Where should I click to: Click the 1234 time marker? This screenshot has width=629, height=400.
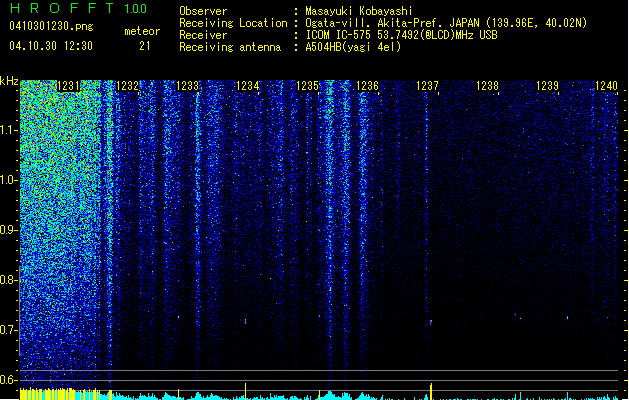pyautogui.click(x=248, y=86)
